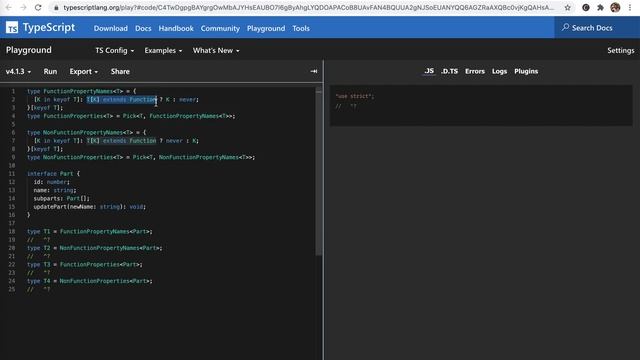Click 'interface Part {' code line
This screenshot has width=640, height=360.
53,173
